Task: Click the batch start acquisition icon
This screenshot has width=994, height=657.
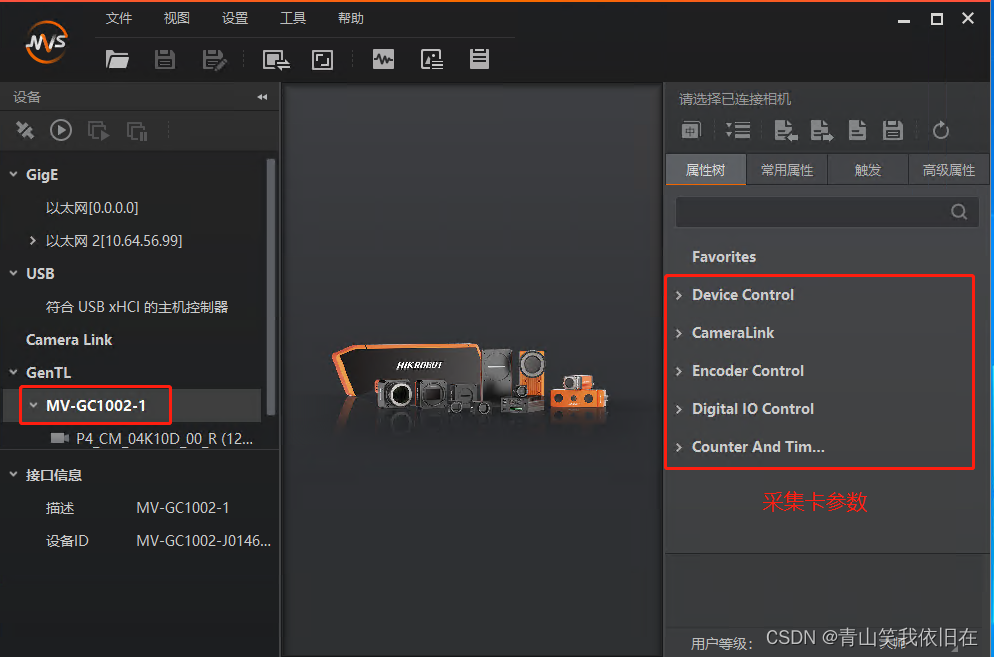Action: [x=98, y=131]
